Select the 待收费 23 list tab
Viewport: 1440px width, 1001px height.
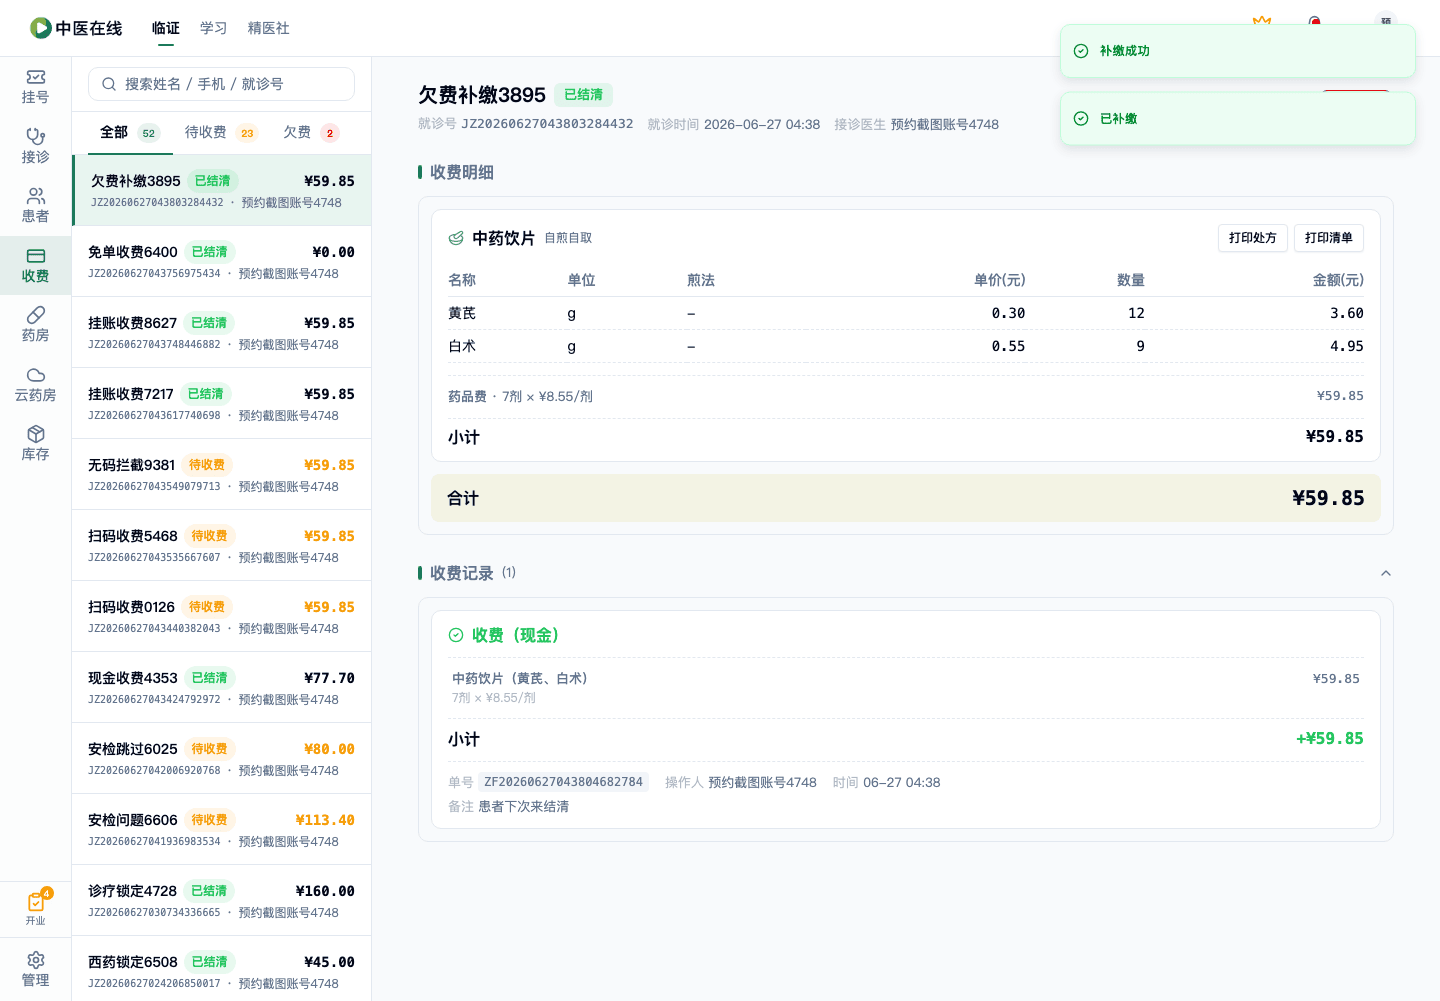tap(221, 133)
